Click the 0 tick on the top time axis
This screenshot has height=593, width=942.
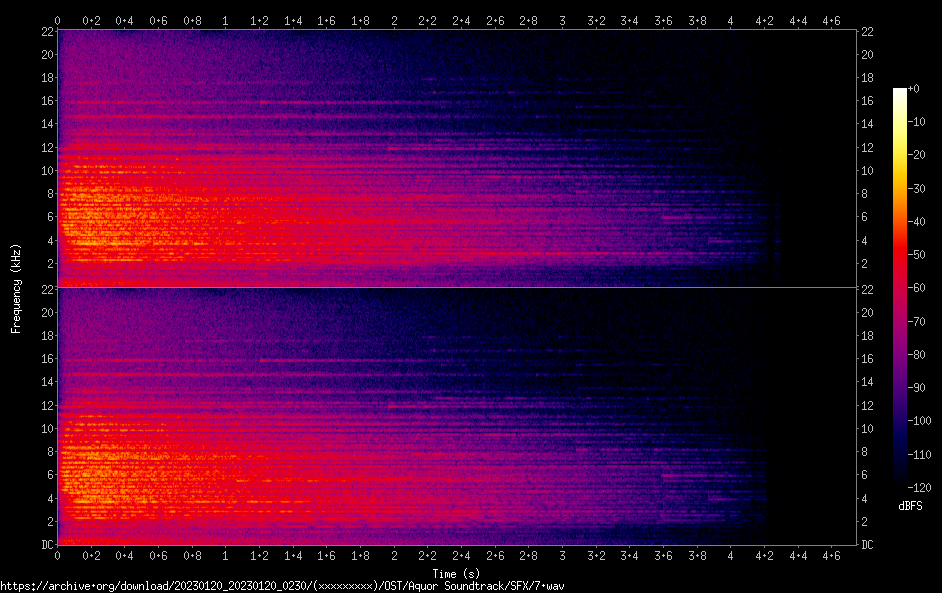click(58, 20)
